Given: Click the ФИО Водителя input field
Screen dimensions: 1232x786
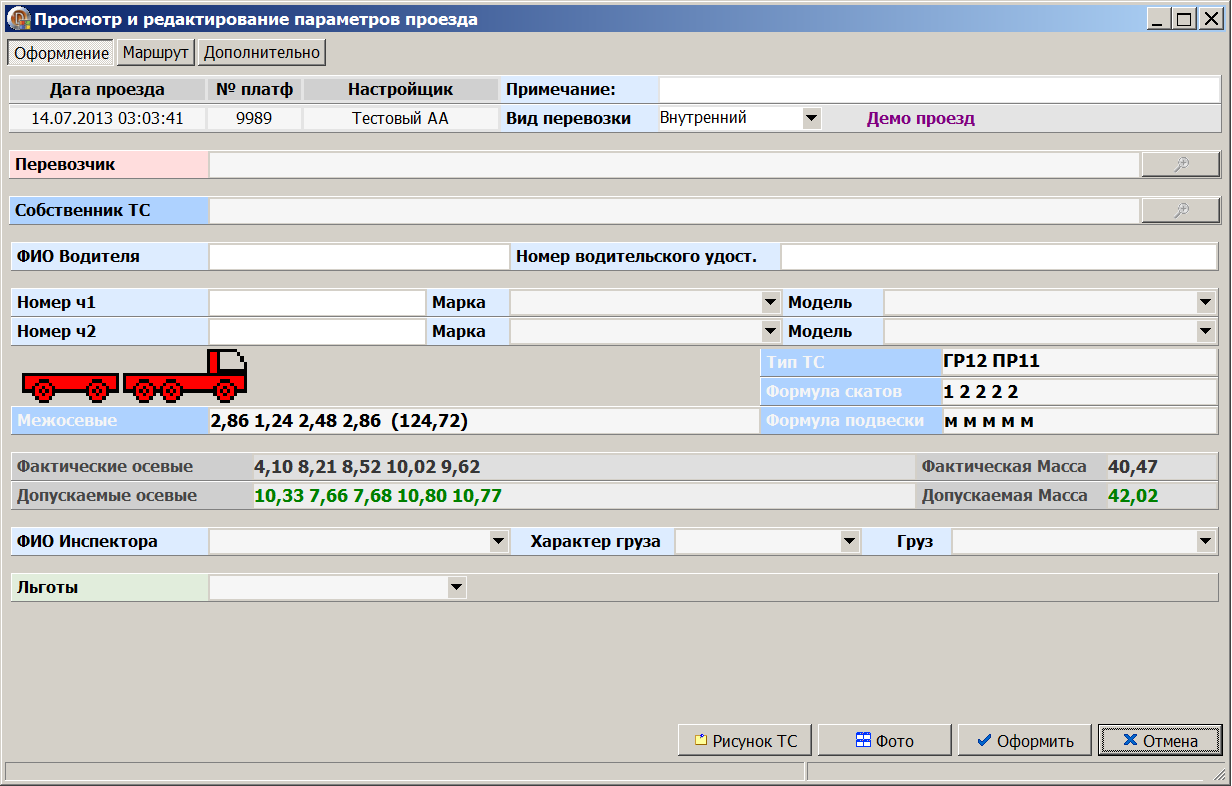Looking at the screenshot, I should [359, 257].
